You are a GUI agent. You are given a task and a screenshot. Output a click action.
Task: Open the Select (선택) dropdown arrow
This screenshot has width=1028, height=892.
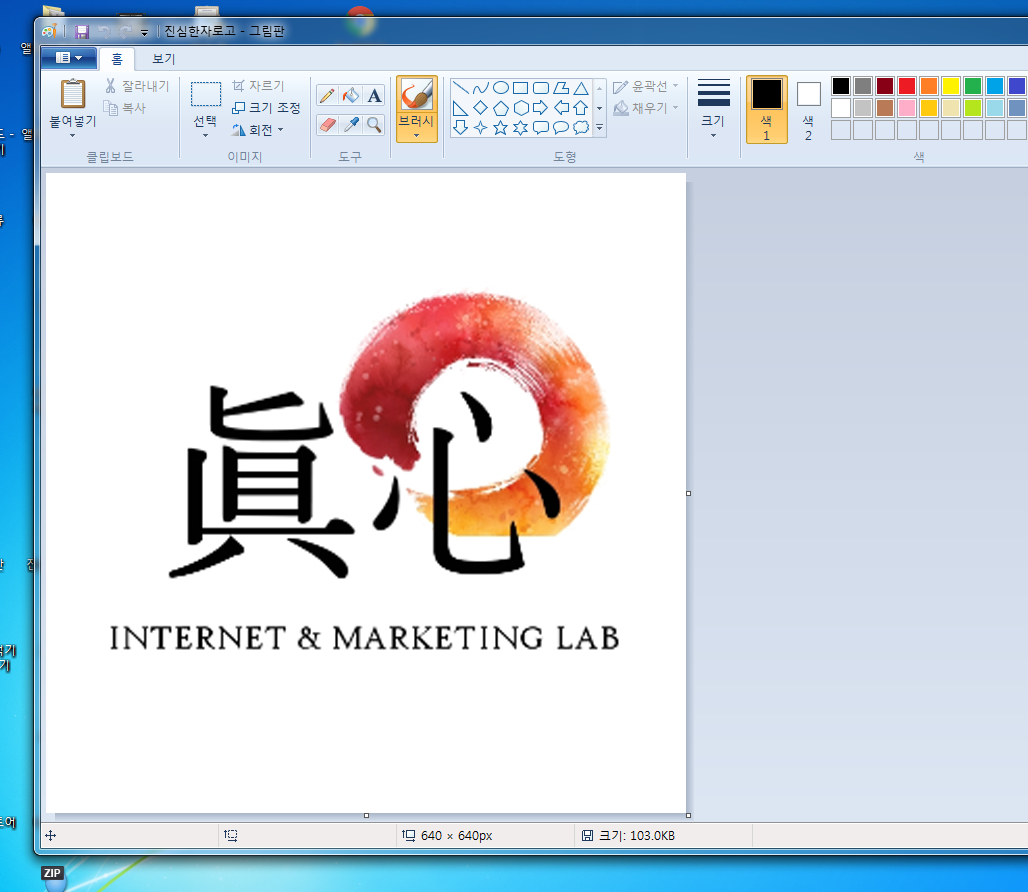click(x=205, y=136)
